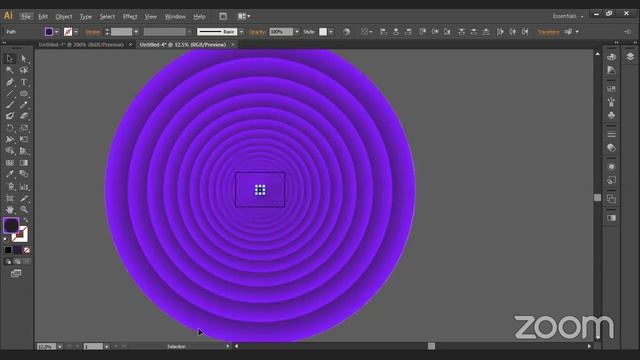Select the Symbol Sprayer tool
Viewport: 640px width, 360px height.
(10, 187)
